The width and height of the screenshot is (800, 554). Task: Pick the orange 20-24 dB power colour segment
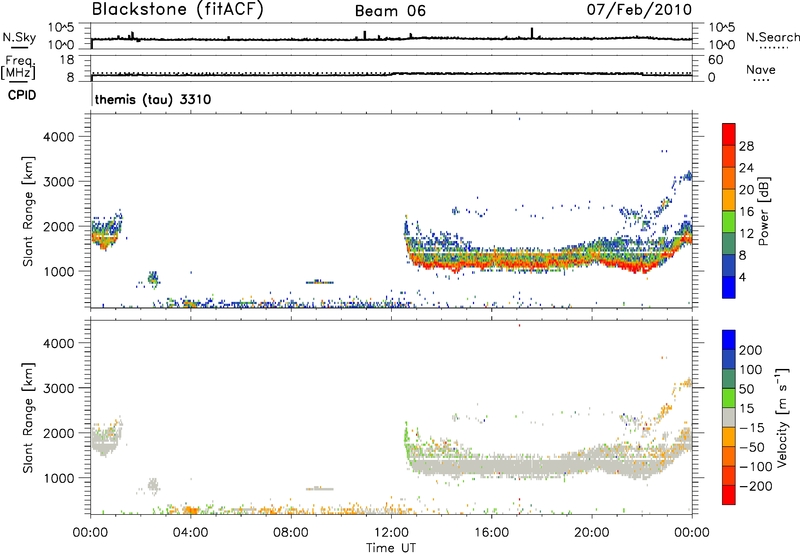[x=729, y=178]
